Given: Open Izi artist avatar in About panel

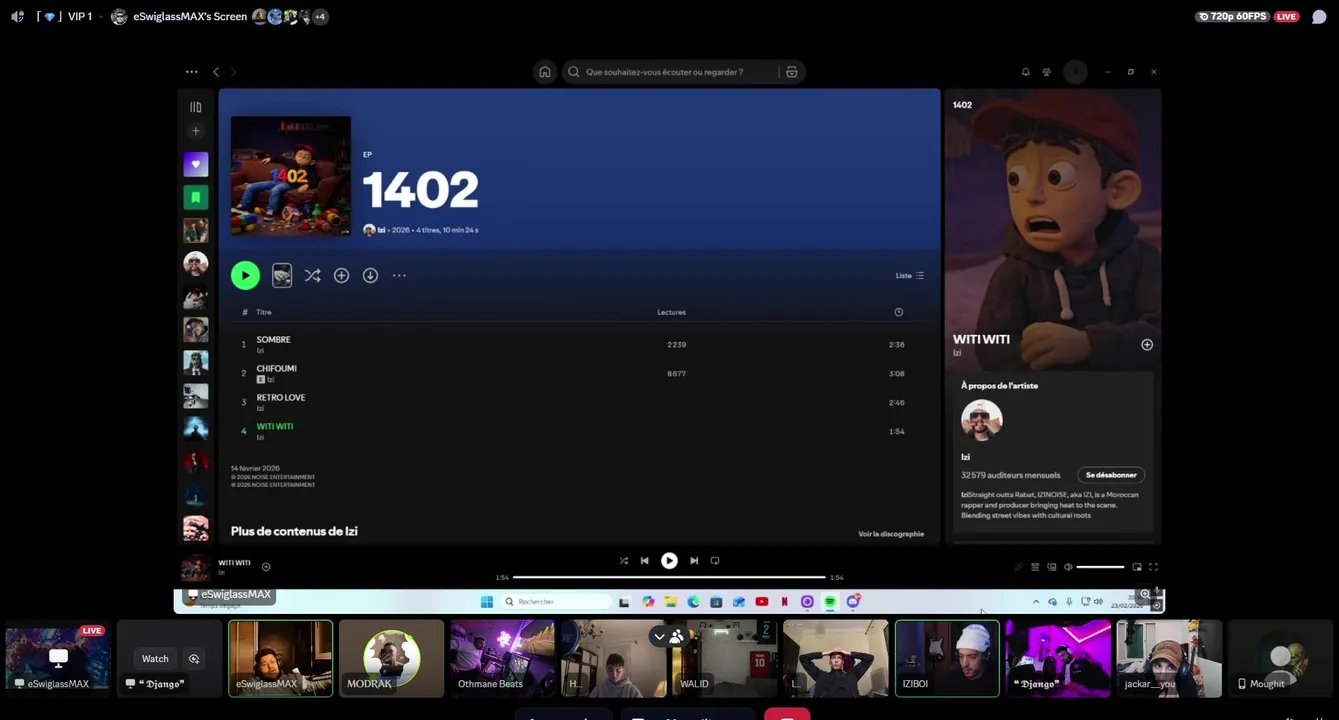Looking at the screenshot, I should tap(982, 420).
